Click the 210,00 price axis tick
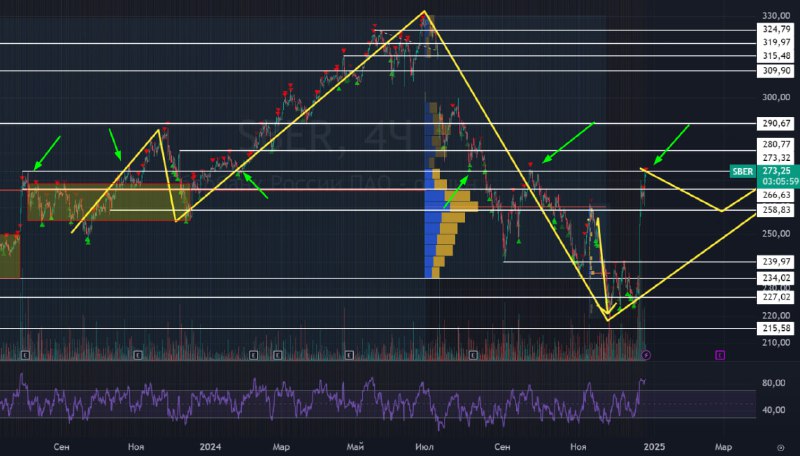 click(x=776, y=343)
